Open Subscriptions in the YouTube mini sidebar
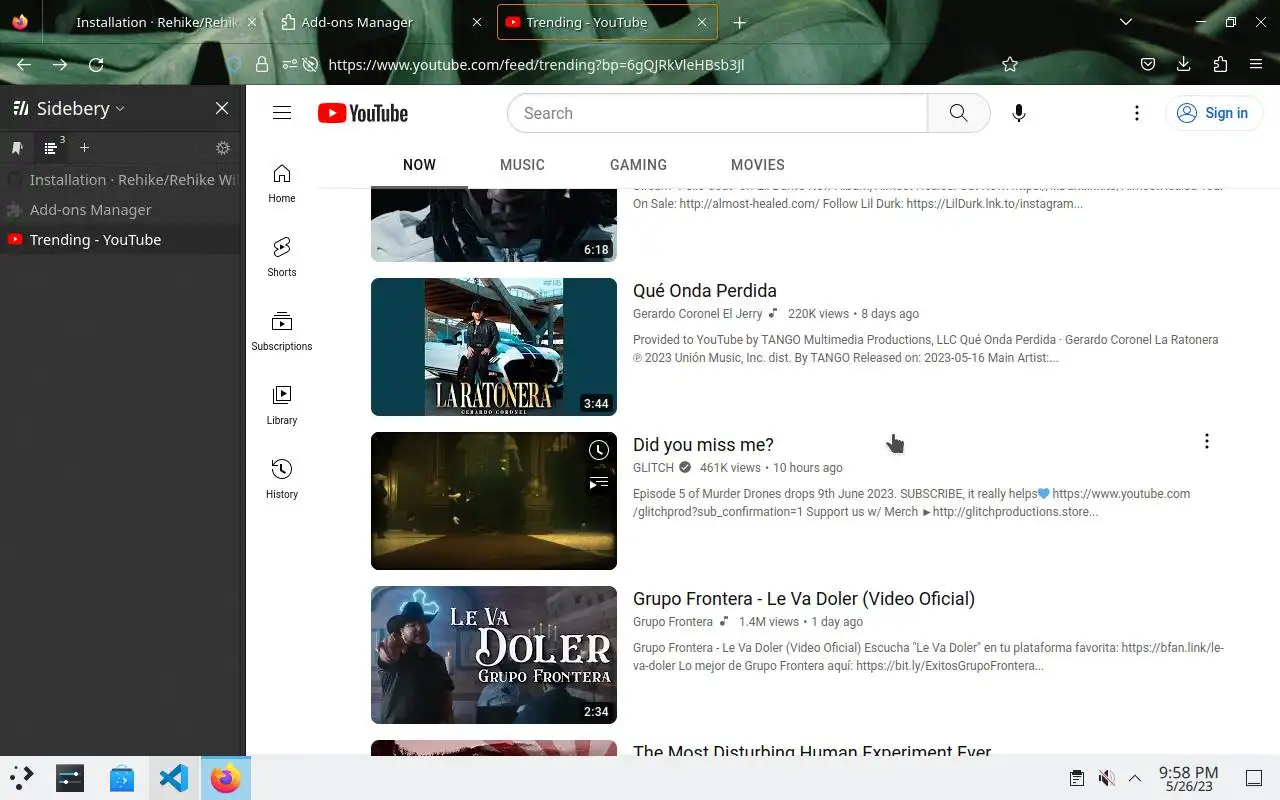 (x=282, y=331)
